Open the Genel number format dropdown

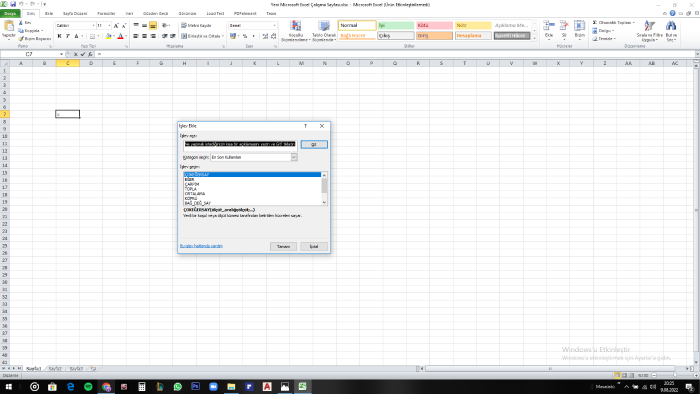[274, 25]
